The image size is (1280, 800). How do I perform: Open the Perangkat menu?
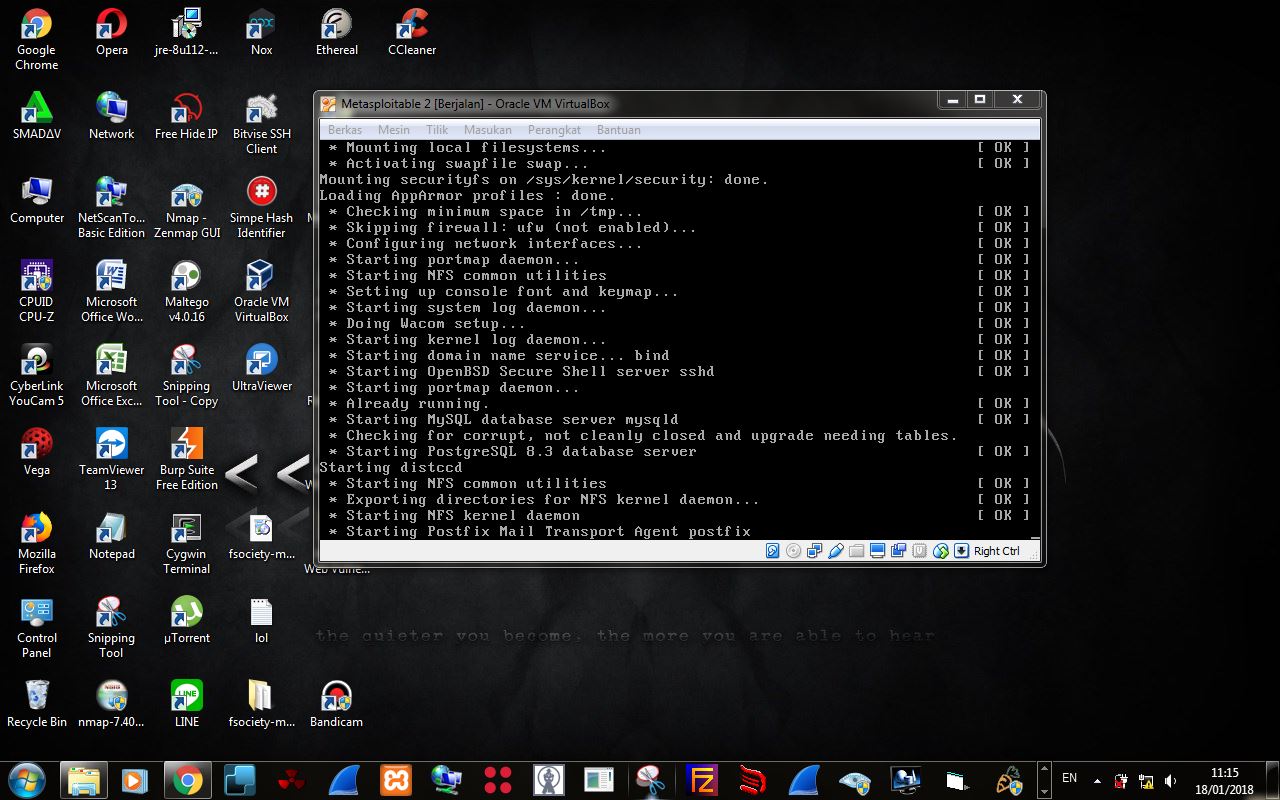[554, 129]
